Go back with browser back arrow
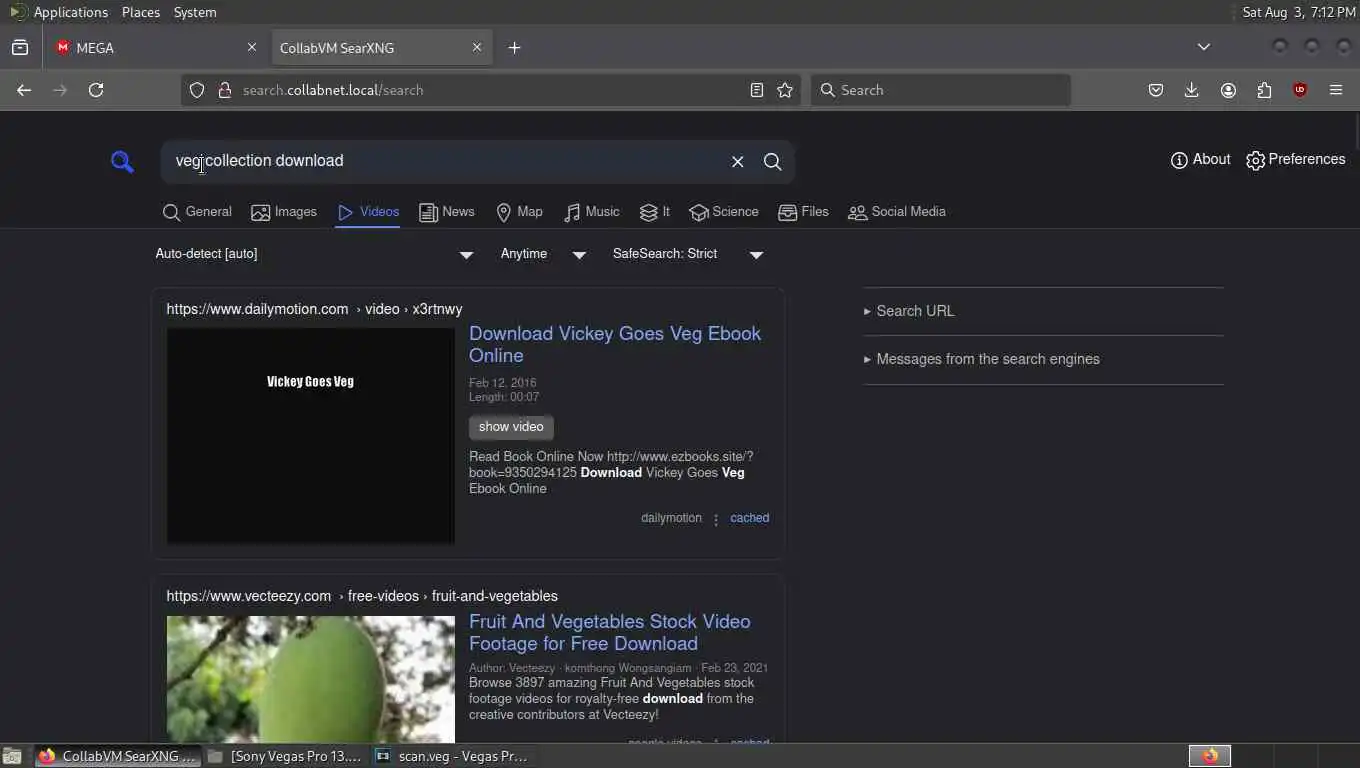 pyautogui.click(x=24, y=90)
